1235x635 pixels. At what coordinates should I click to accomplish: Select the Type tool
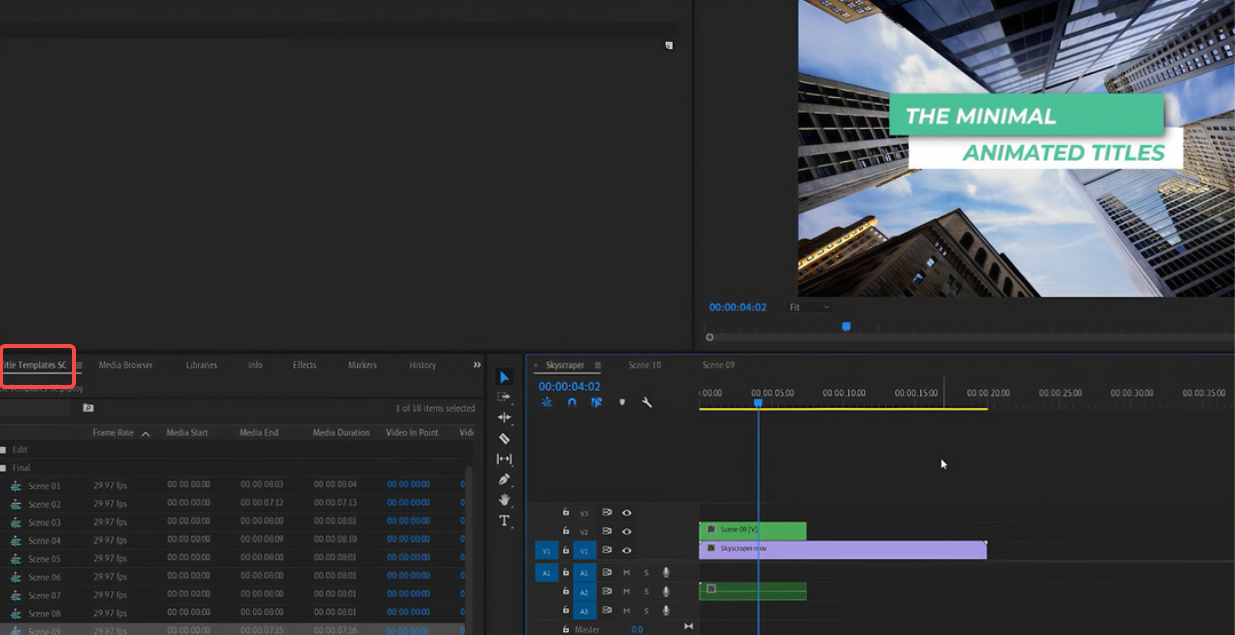pyautogui.click(x=504, y=520)
